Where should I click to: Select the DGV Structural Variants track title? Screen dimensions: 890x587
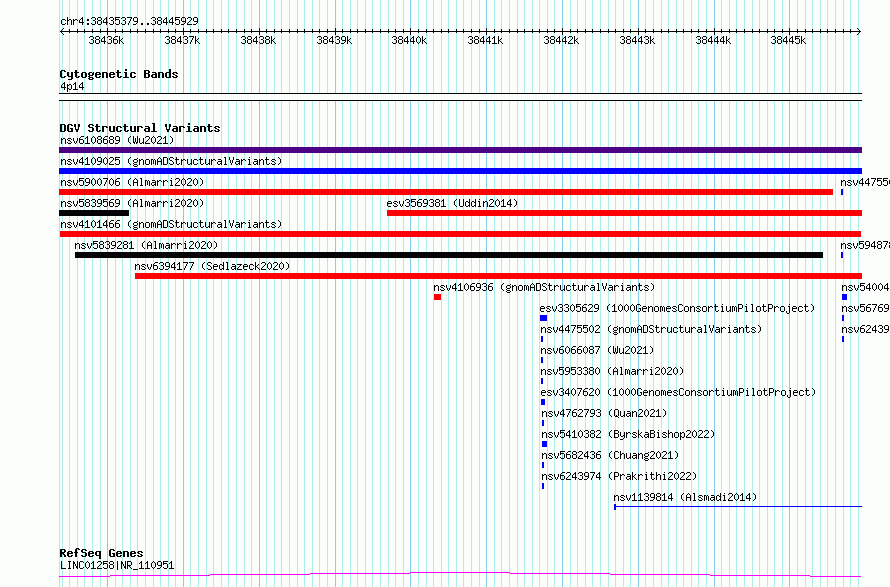coord(140,128)
